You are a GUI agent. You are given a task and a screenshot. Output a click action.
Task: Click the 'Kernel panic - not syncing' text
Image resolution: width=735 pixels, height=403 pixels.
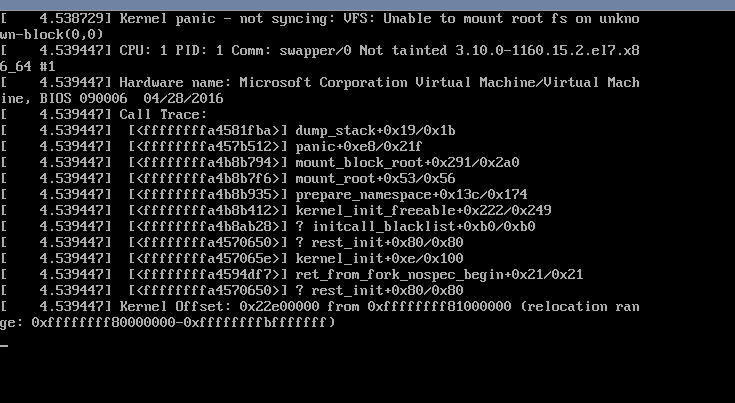click(x=209, y=19)
